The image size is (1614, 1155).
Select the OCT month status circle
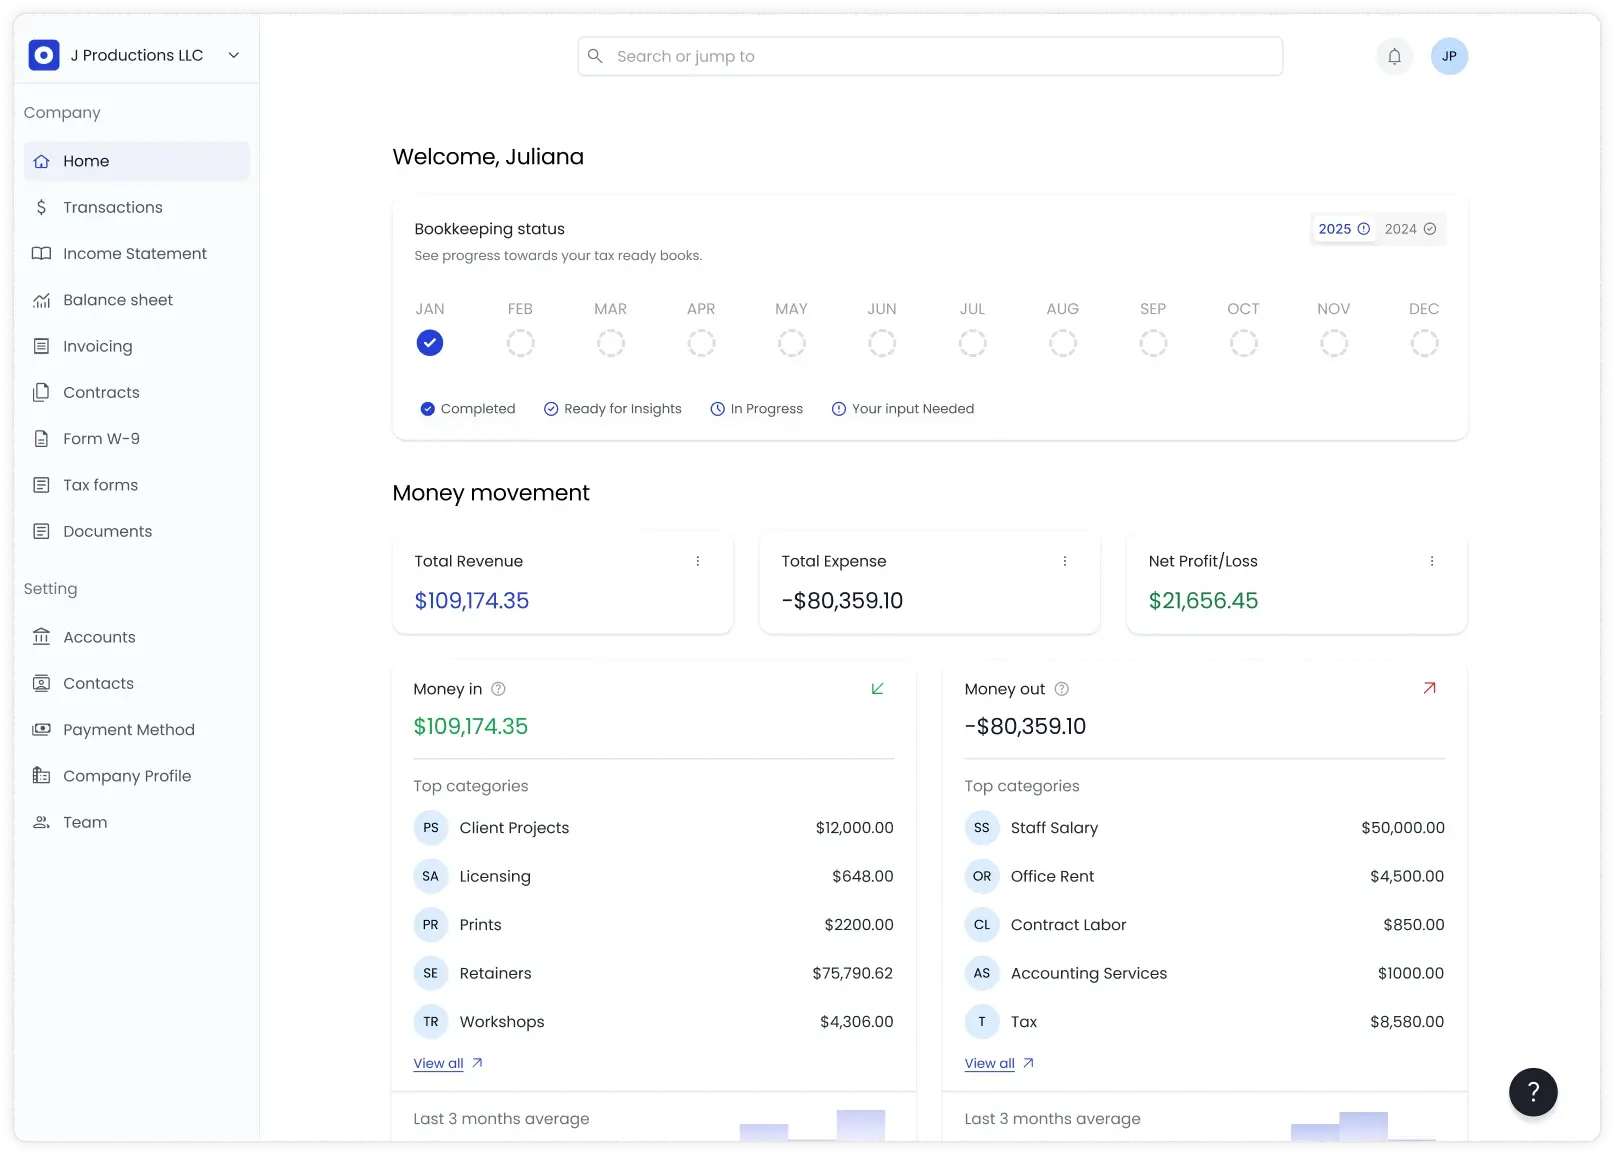click(x=1244, y=343)
